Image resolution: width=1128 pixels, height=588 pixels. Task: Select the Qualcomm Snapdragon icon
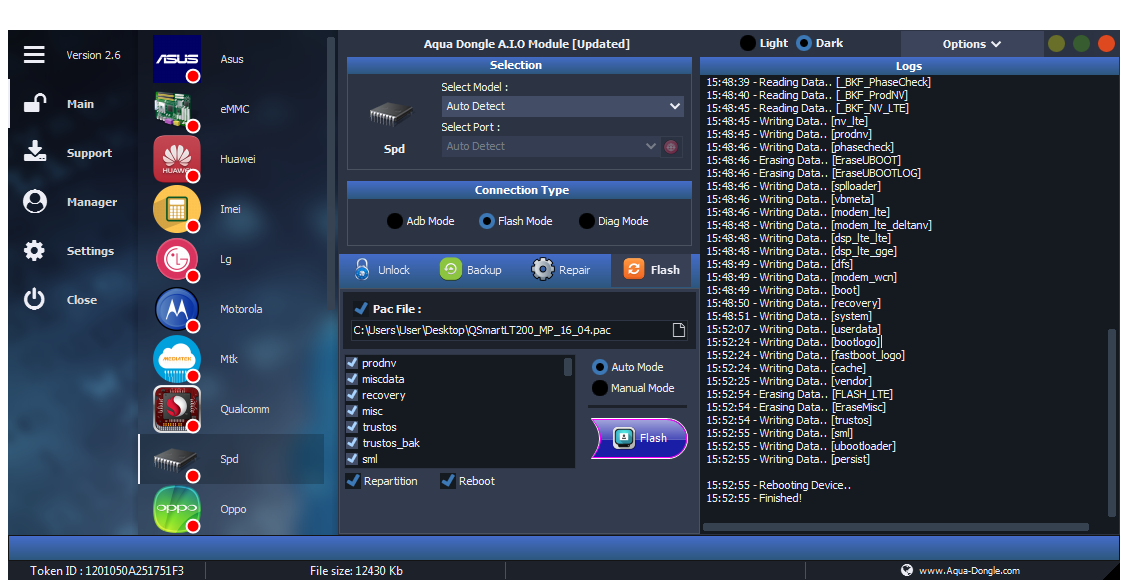pos(177,409)
